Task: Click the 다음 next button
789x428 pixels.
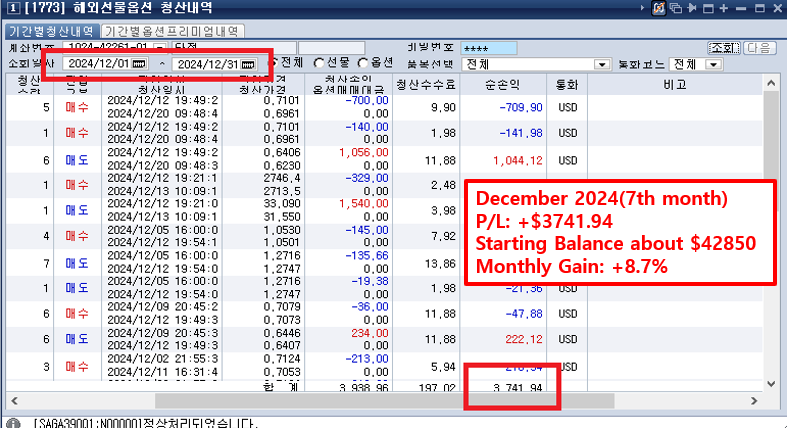Action: click(762, 47)
